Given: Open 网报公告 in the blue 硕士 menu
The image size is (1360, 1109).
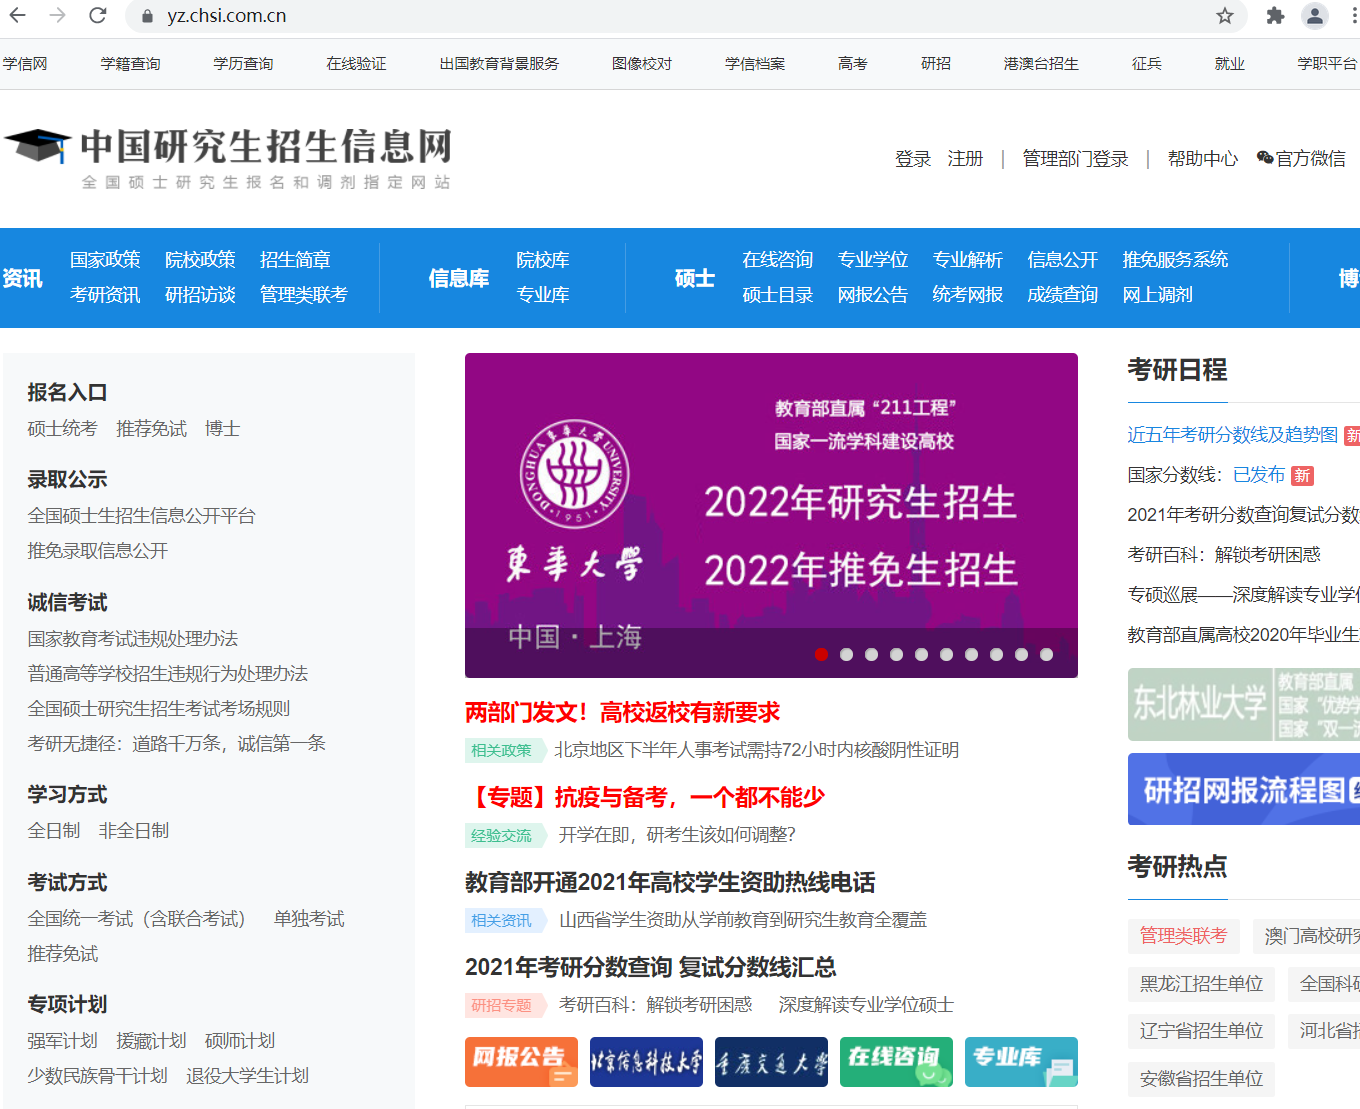Looking at the screenshot, I should 873,295.
